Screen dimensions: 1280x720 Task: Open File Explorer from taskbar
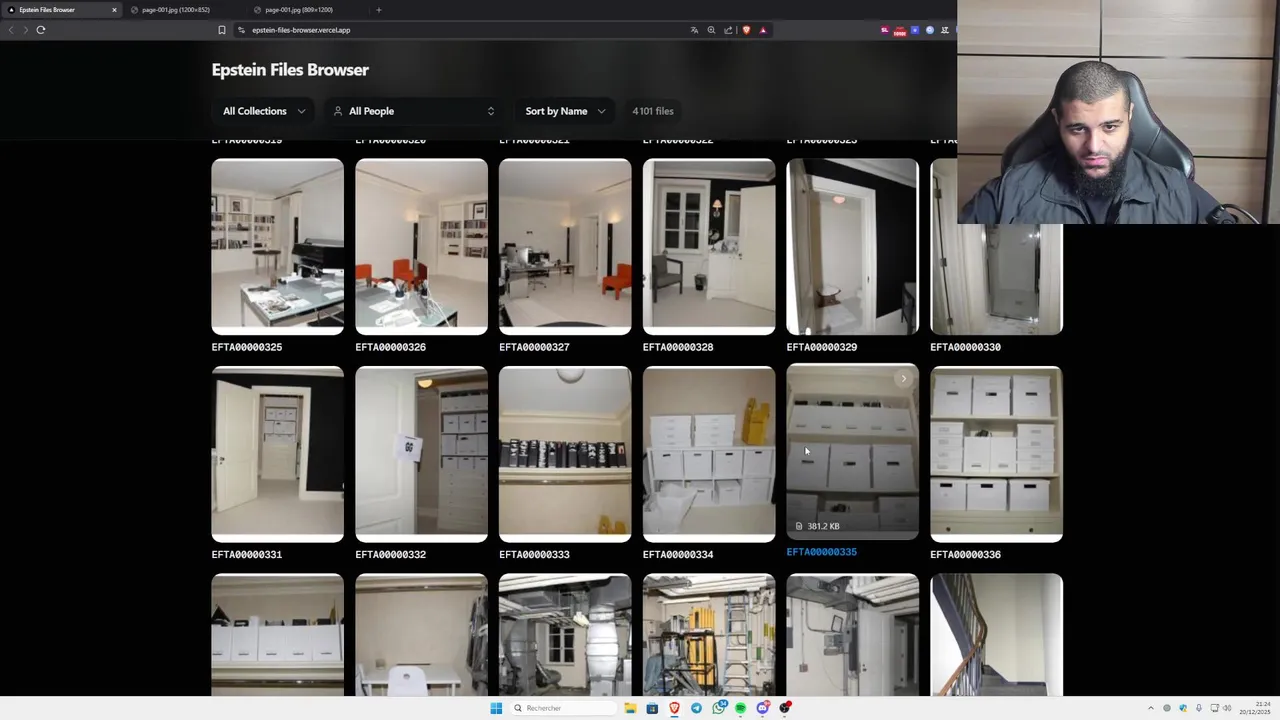click(630, 708)
